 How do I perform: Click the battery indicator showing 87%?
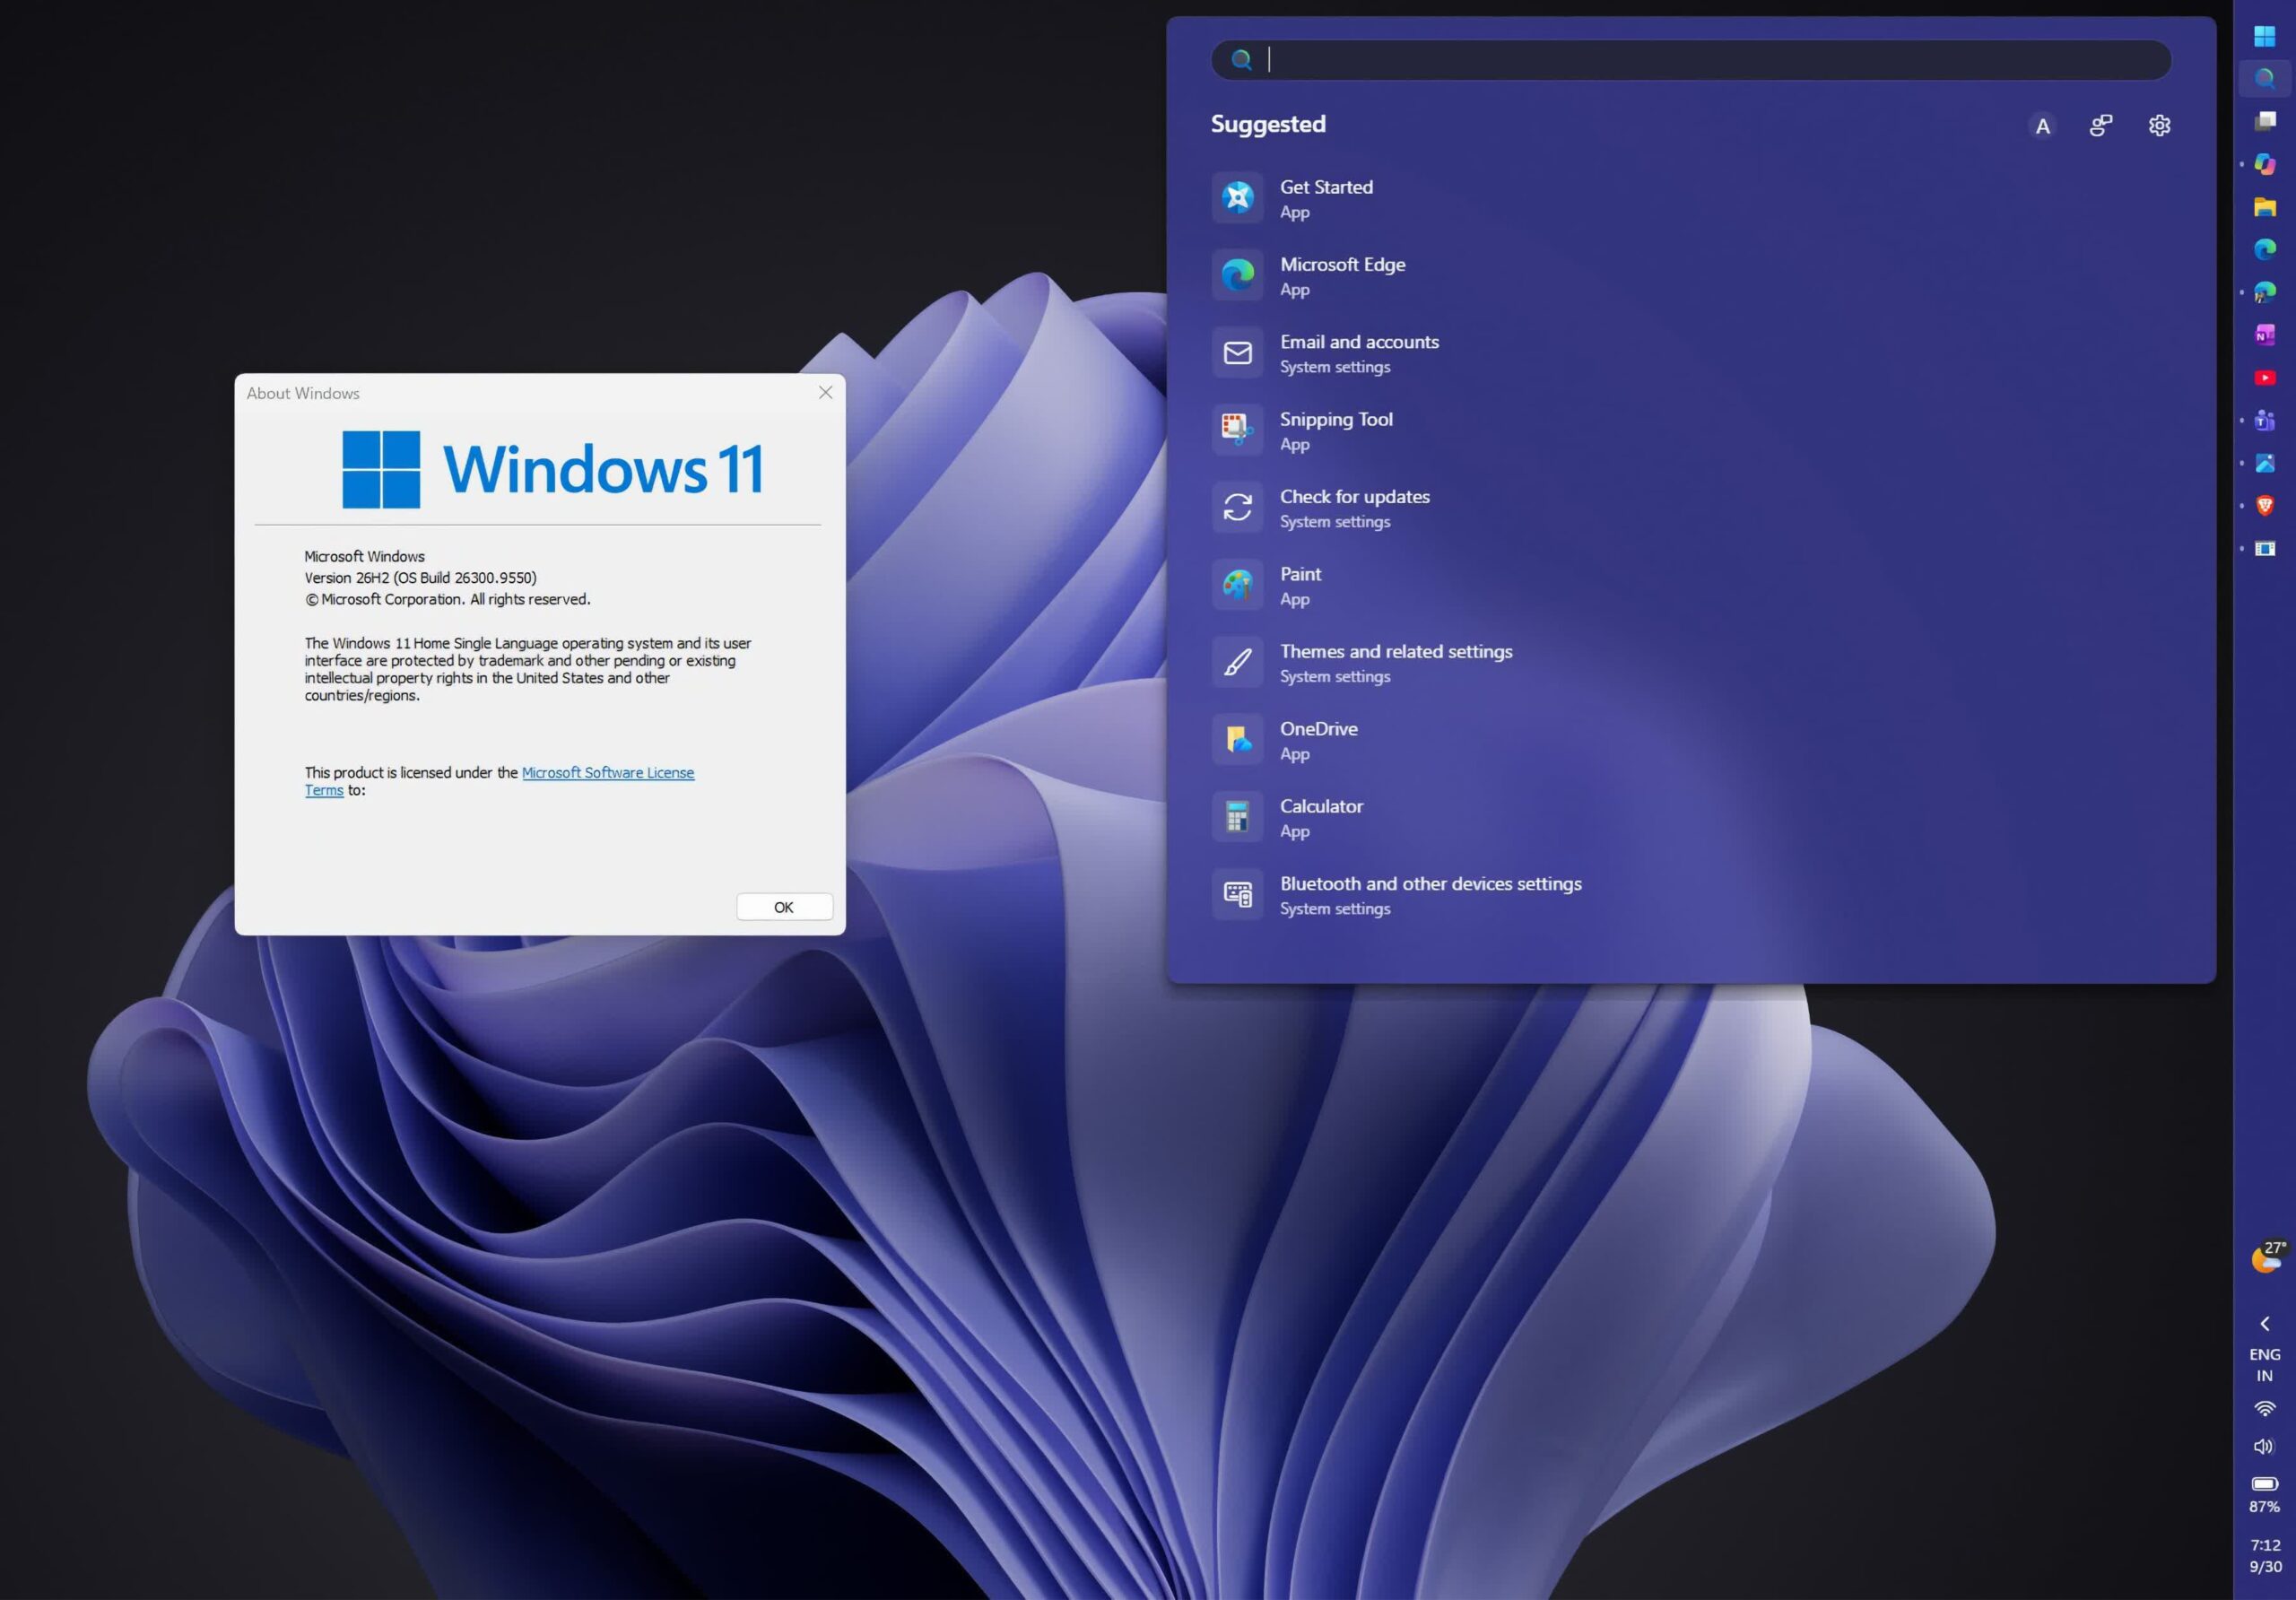coord(2264,1494)
